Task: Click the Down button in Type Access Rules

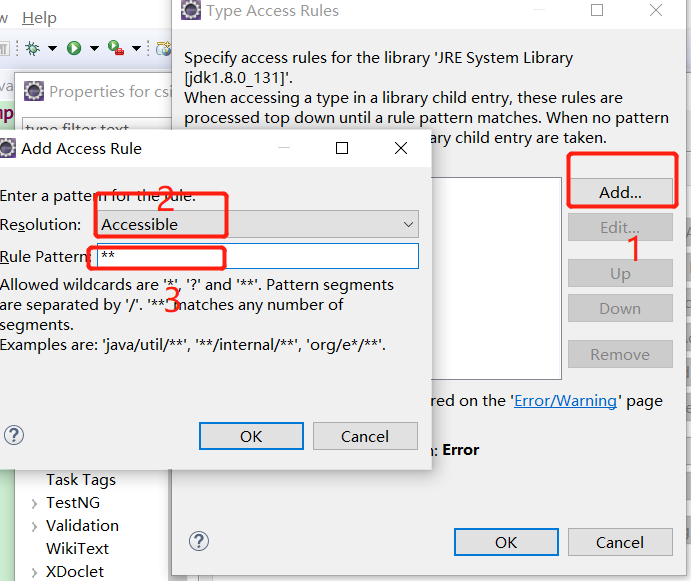Action: click(620, 308)
